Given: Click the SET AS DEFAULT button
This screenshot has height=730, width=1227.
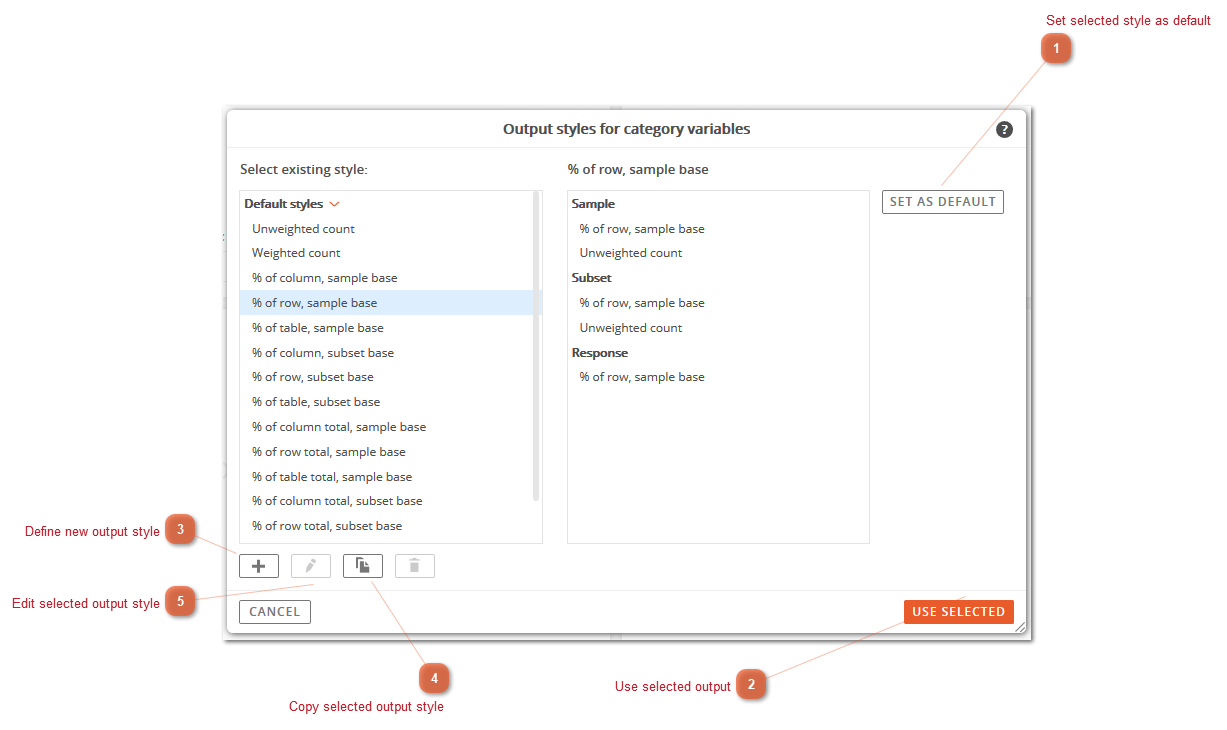Looking at the screenshot, I should click(943, 202).
